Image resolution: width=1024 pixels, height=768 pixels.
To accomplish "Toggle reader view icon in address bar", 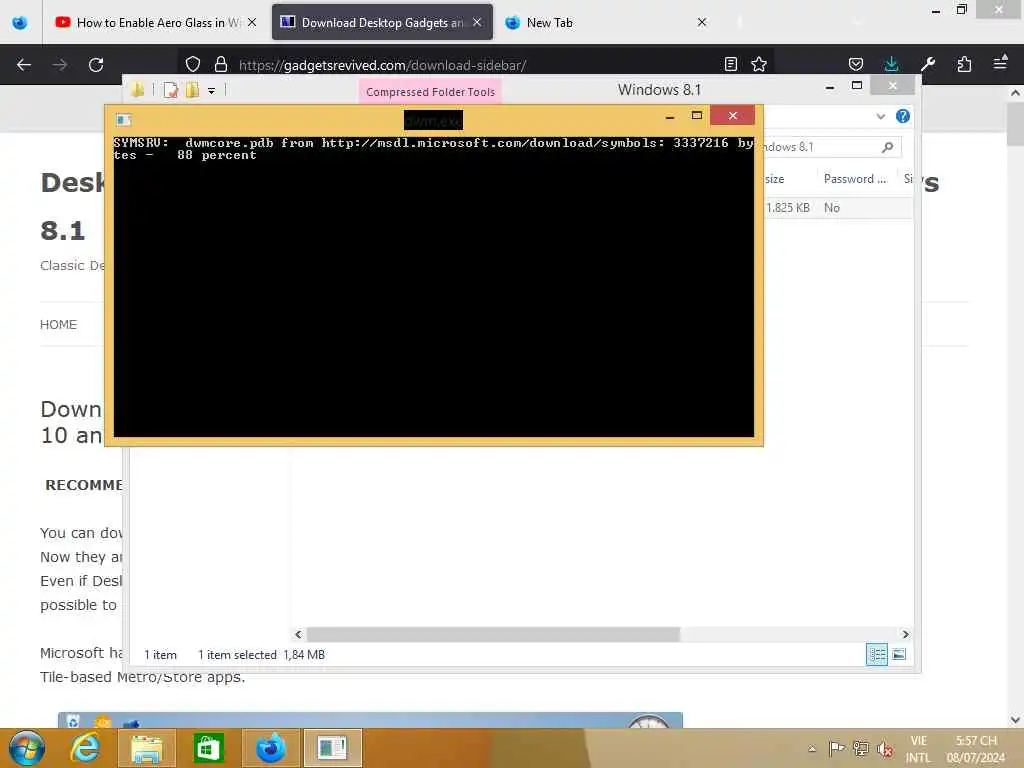I will click(x=731, y=64).
